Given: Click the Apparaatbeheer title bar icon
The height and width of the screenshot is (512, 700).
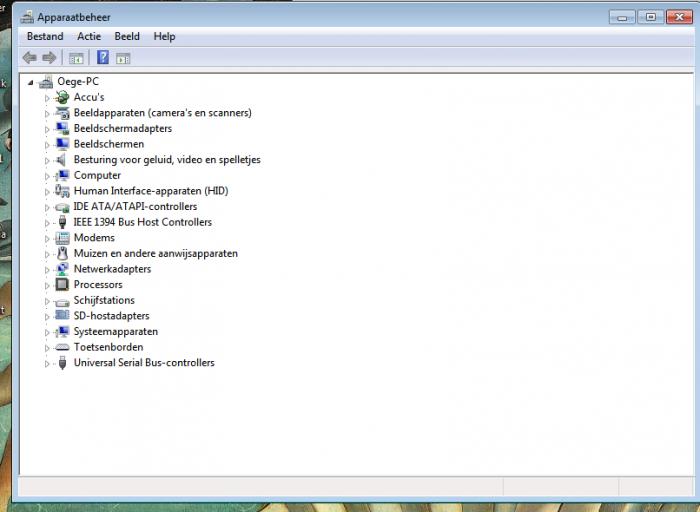Looking at the screenshot, I should pyautogui.click(x=27, y=17).
